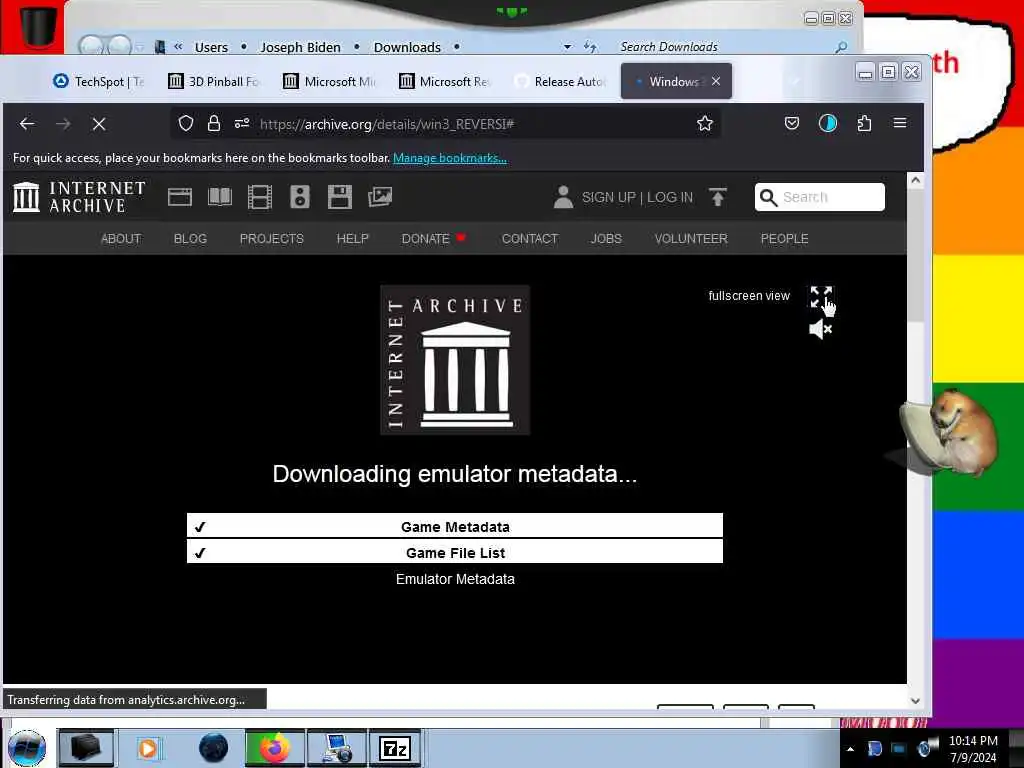Open site permissions icon in address bar
The height and width of the screenshot is (768, 1024).
(242, 123)
